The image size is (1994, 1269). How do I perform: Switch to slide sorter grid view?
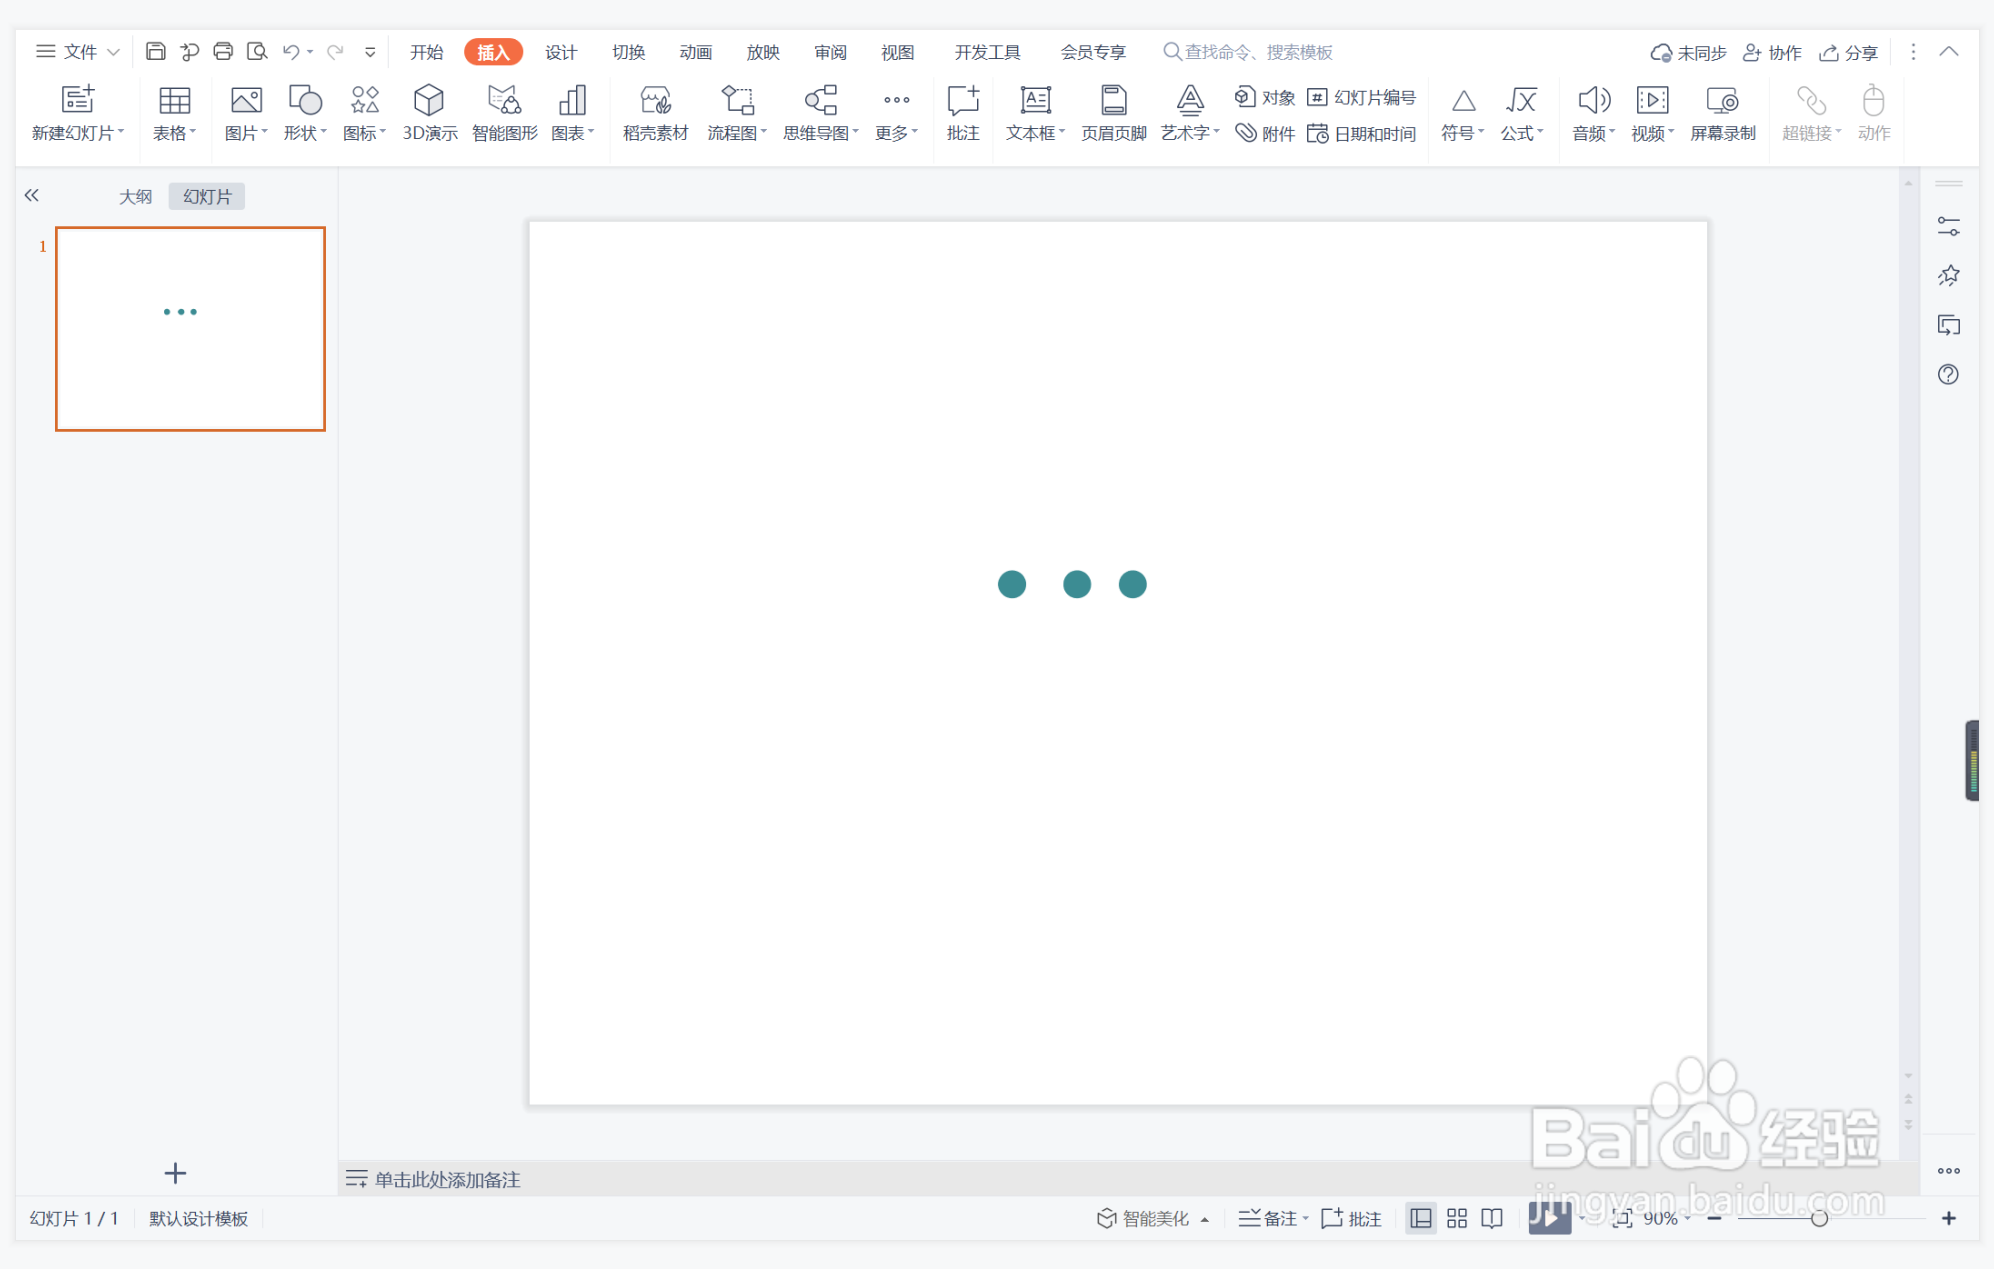(1457, 1218)
